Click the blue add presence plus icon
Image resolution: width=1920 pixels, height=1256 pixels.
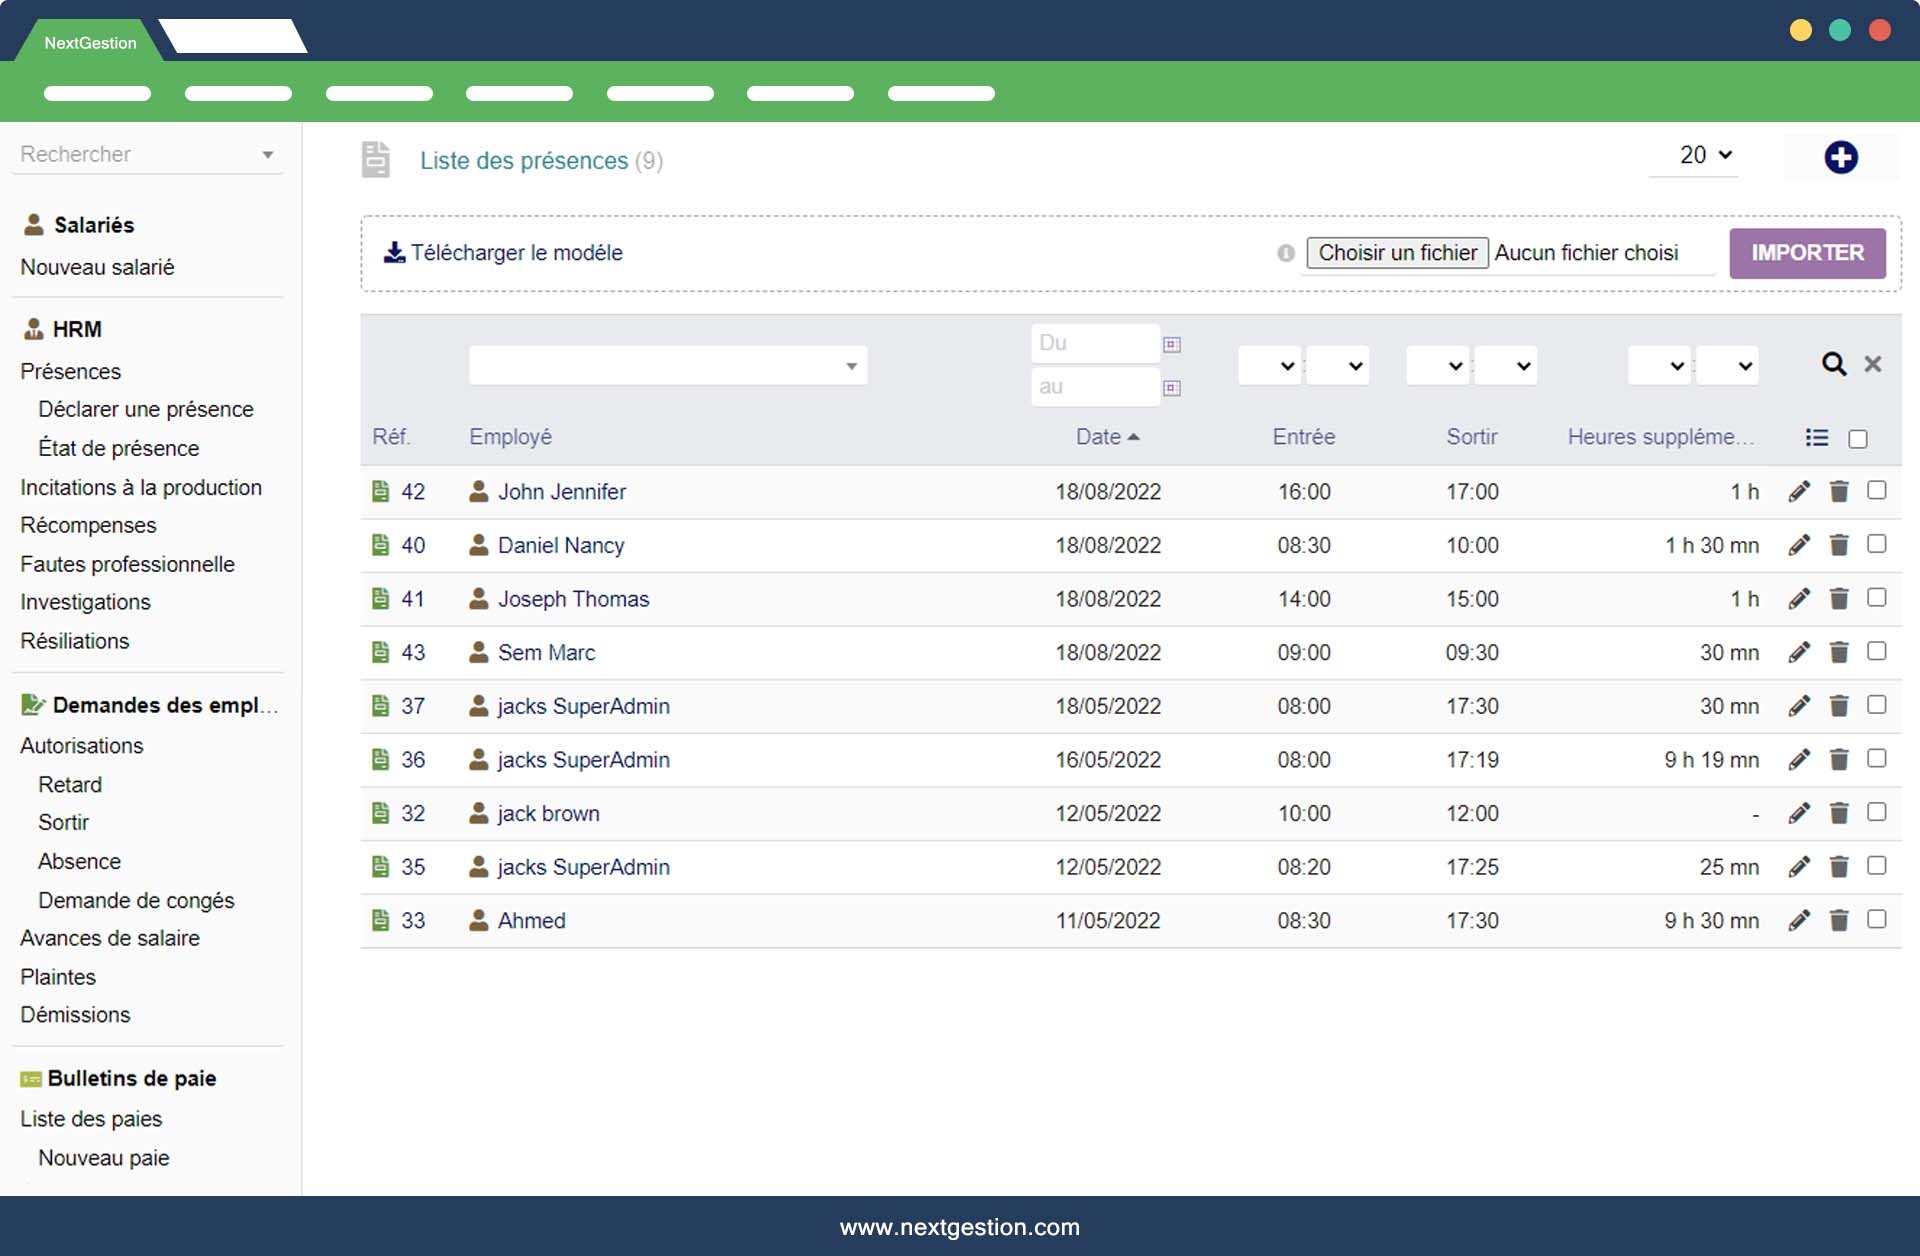(1840, 157)
